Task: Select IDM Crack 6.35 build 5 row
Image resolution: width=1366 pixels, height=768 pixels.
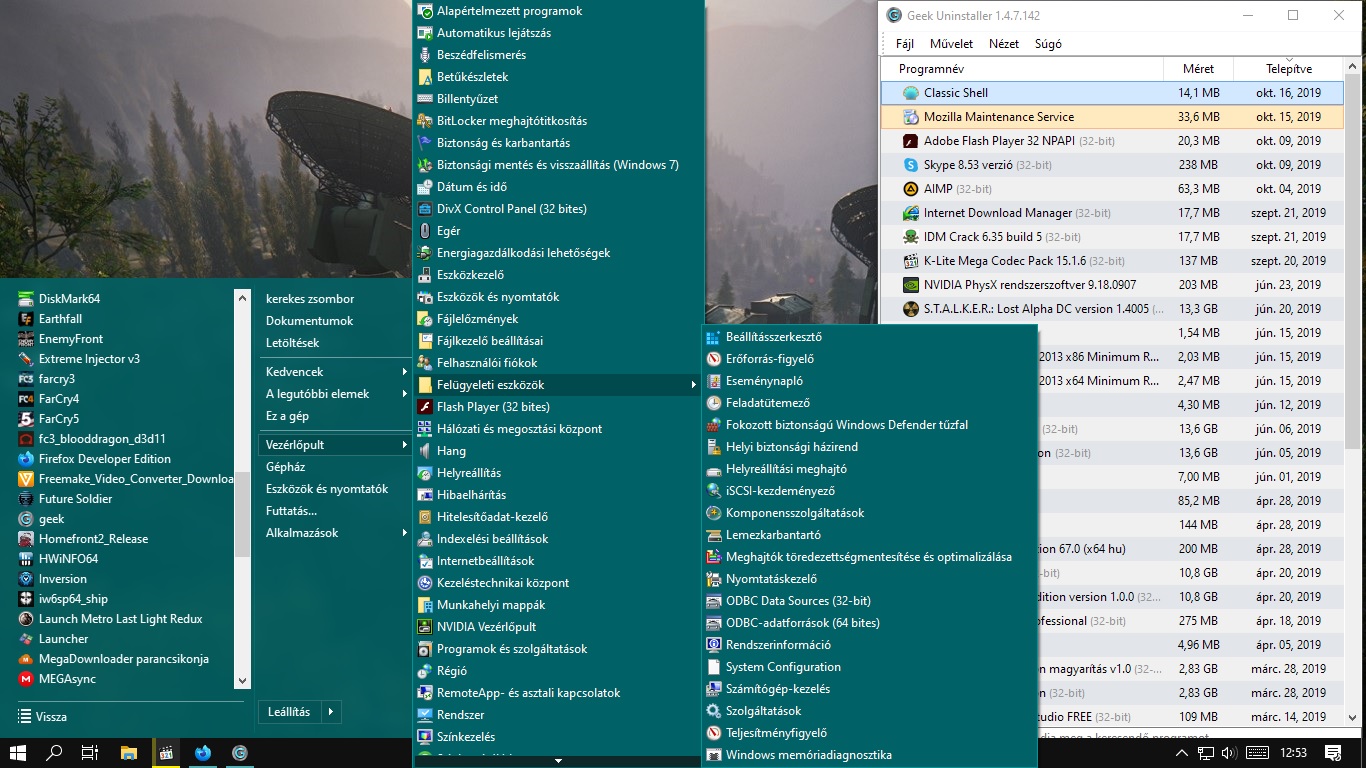Action: (1113, 237)
